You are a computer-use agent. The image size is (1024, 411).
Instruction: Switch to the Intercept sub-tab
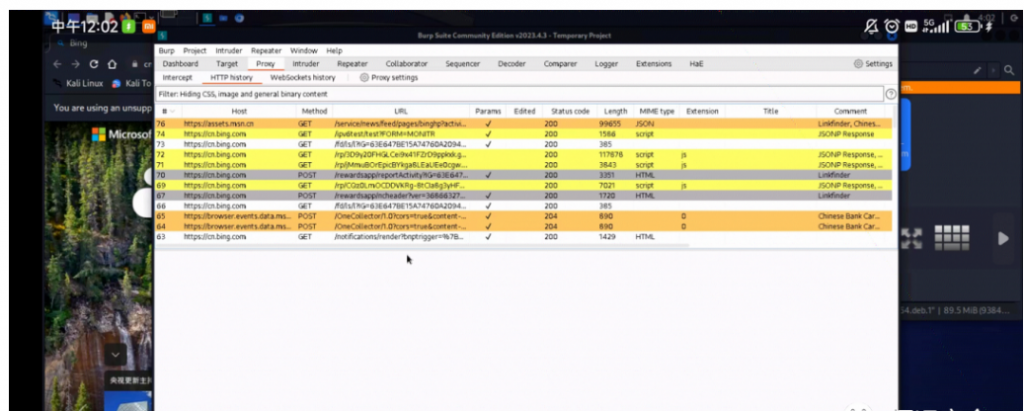(178, 77)
